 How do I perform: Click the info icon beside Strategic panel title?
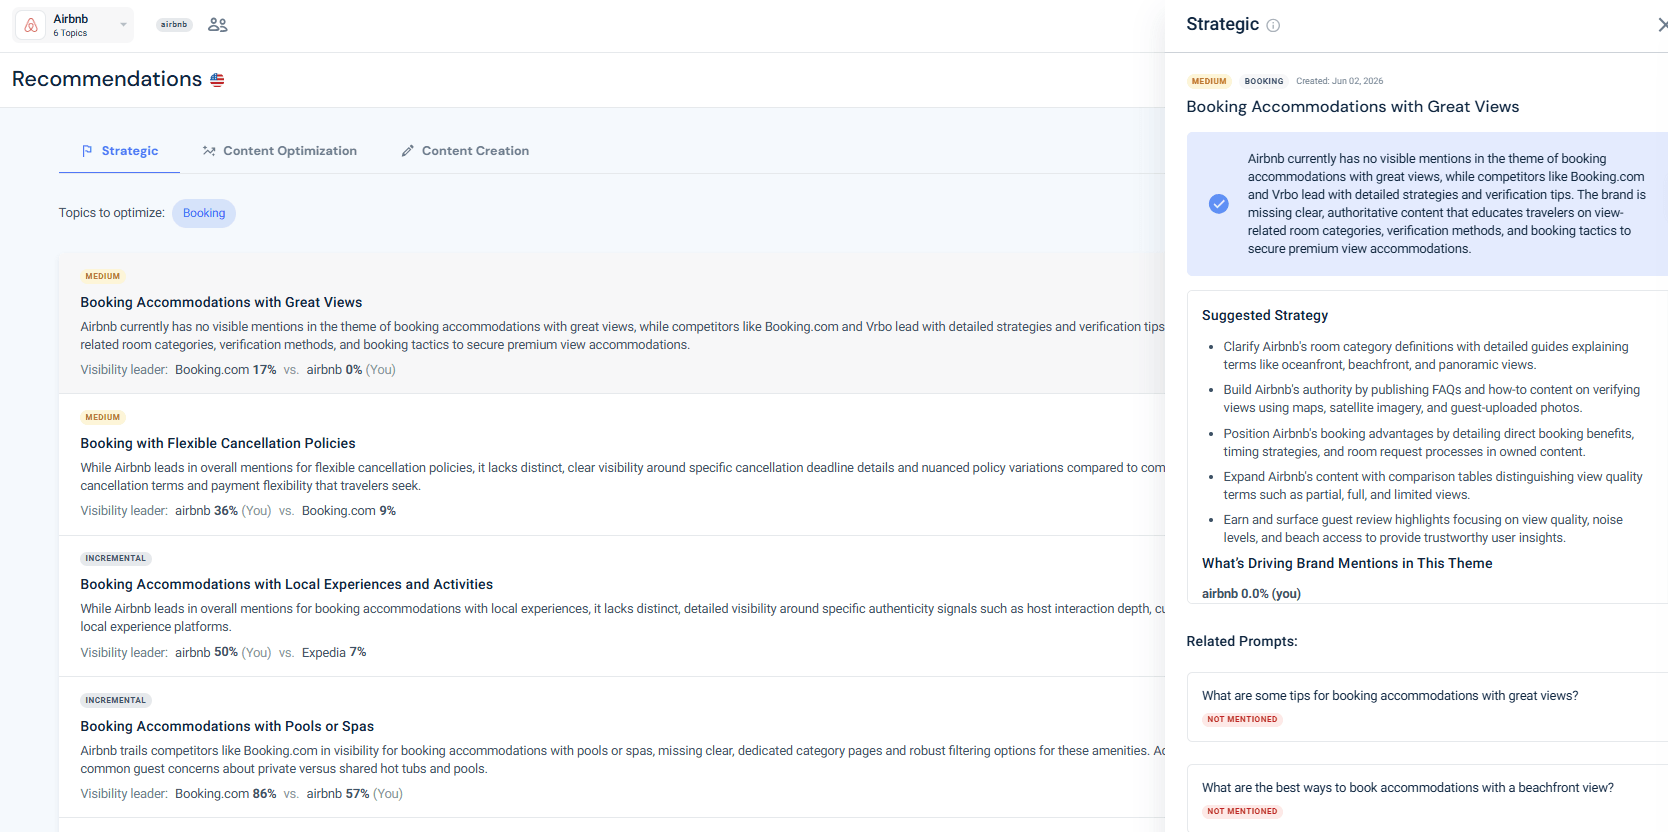click(x=1273, y=26)
